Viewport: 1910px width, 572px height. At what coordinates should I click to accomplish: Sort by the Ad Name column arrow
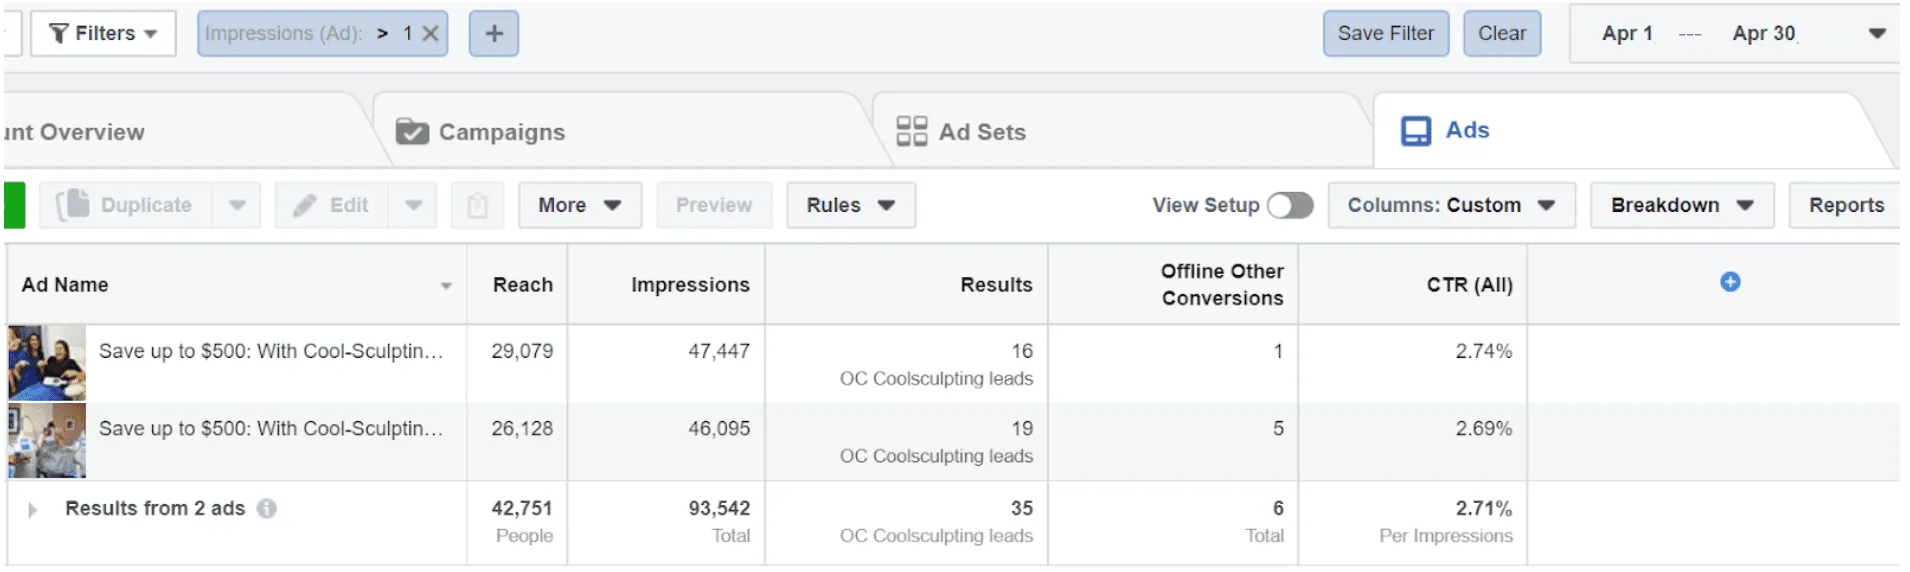(446, 286)
